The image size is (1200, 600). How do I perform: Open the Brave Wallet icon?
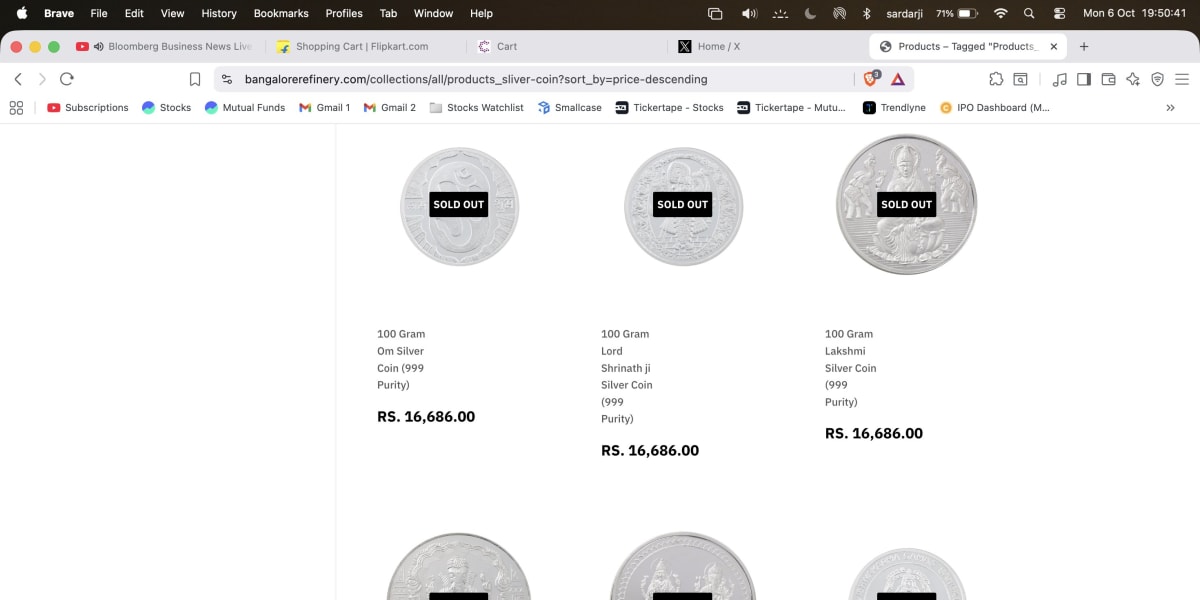[1108, 79]
